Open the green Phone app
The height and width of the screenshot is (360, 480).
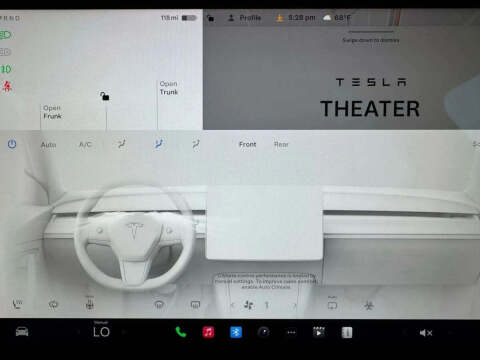pos(181,332)
